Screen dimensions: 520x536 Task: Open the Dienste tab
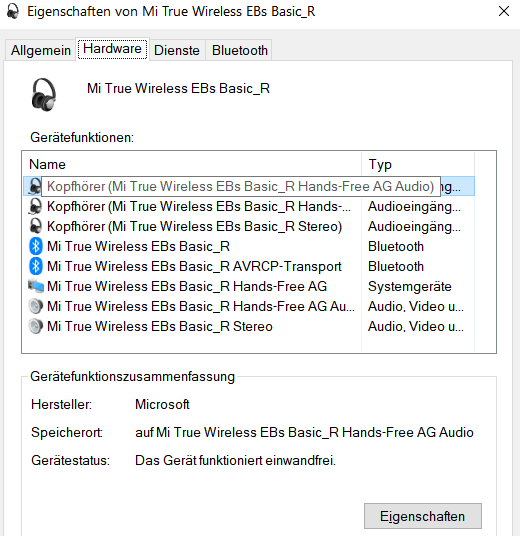177,50
